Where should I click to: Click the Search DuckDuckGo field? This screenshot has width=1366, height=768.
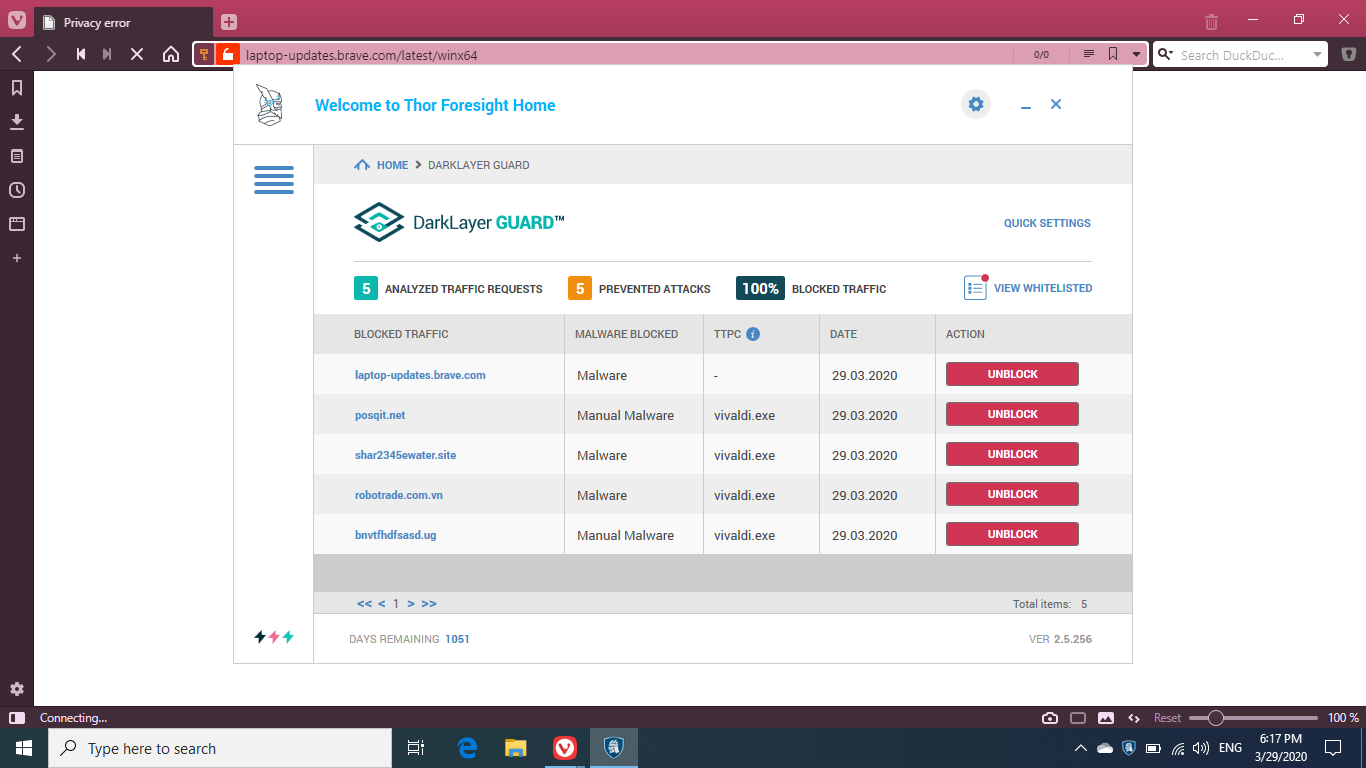1242,55
